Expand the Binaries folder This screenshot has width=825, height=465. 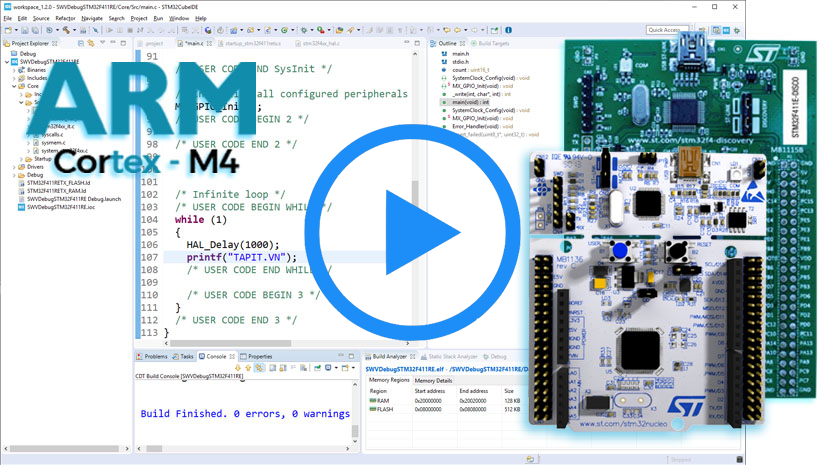[x=14, y=69]
